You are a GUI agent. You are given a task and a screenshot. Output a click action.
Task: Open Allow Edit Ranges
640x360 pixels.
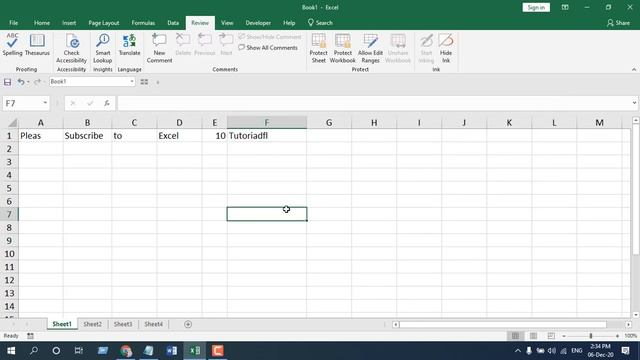click(370, 48)
